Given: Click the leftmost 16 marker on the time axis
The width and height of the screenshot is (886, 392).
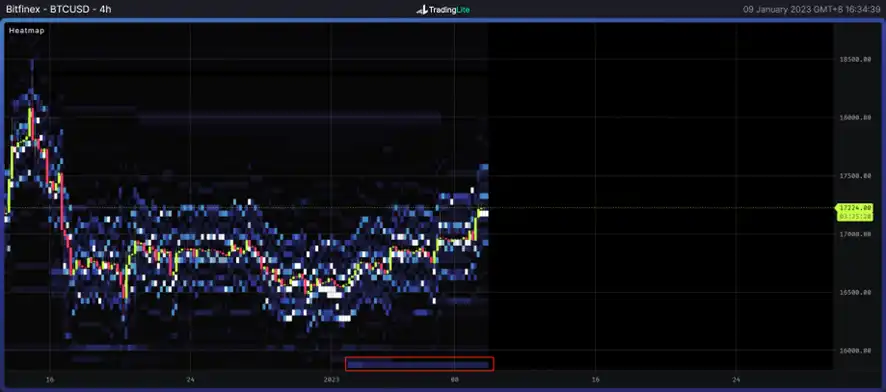Looking at the screenshot, I should 50,380.
